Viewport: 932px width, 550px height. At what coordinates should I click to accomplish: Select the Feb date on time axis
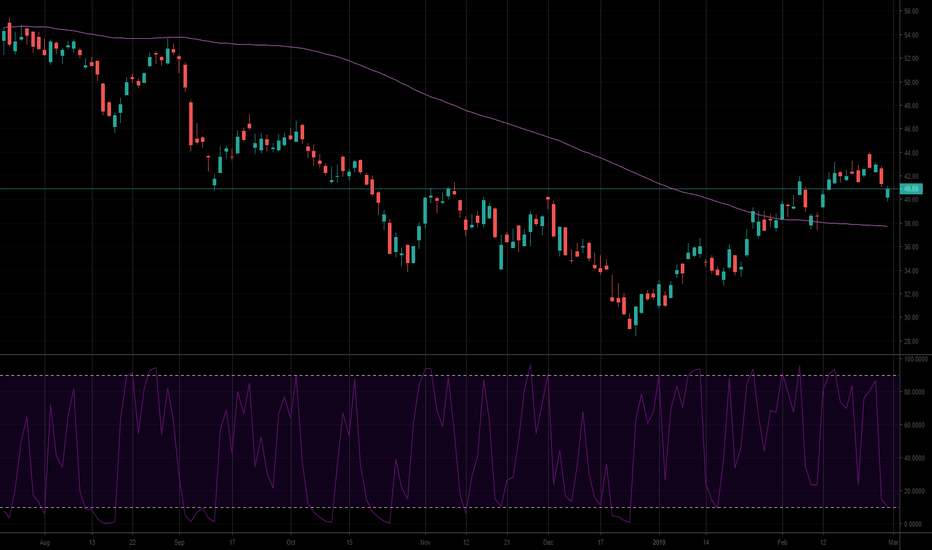[782, 542]
